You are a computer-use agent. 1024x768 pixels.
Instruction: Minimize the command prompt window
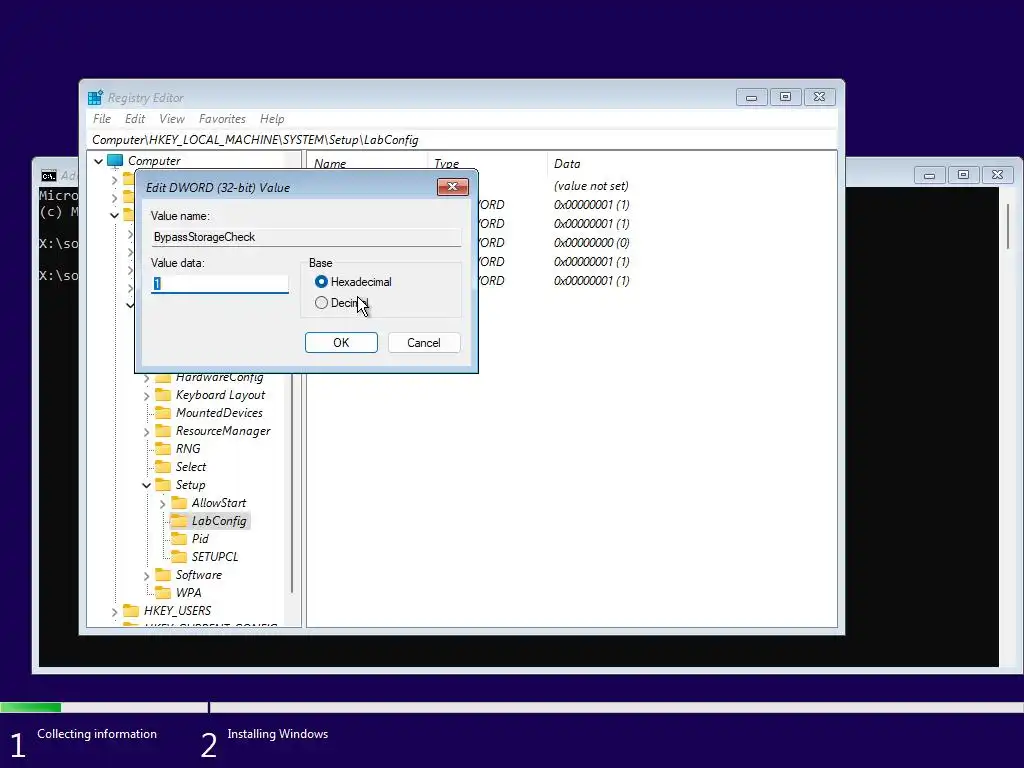(929, 175)
